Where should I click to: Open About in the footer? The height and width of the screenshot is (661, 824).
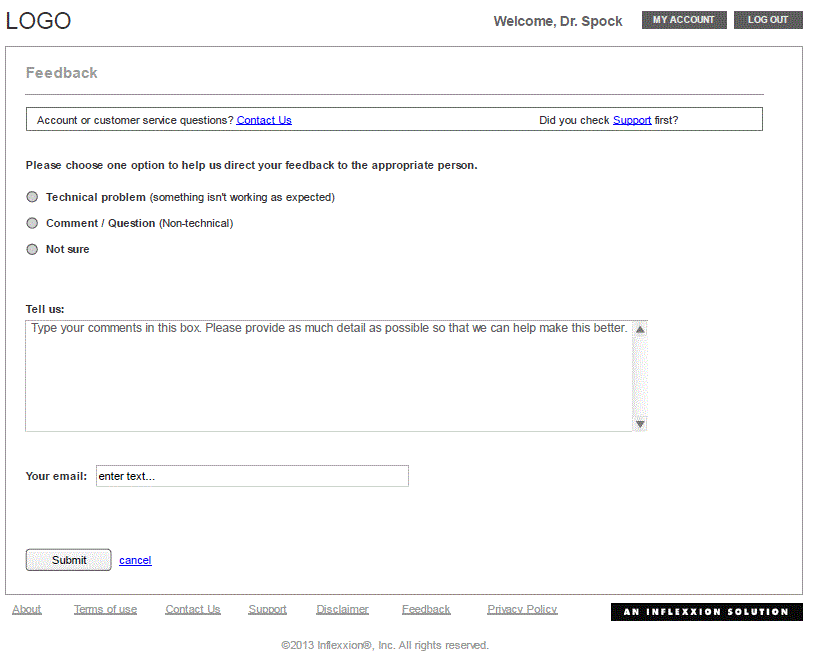pos(27,610)
